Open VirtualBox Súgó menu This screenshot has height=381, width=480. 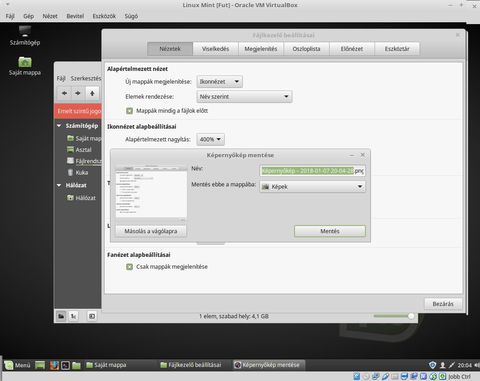click(131, 16)
